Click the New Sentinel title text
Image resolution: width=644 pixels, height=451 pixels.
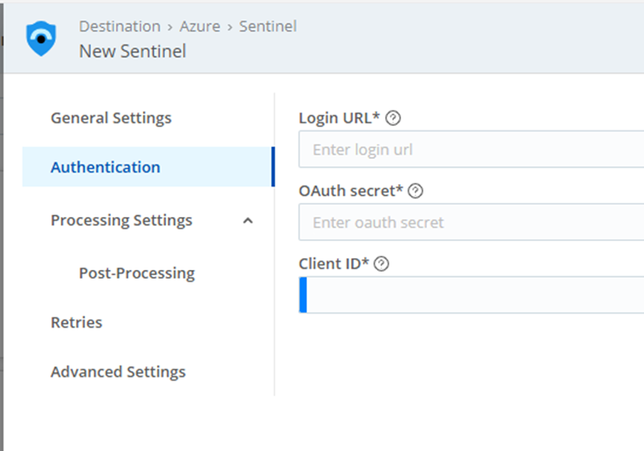[132, 51]
